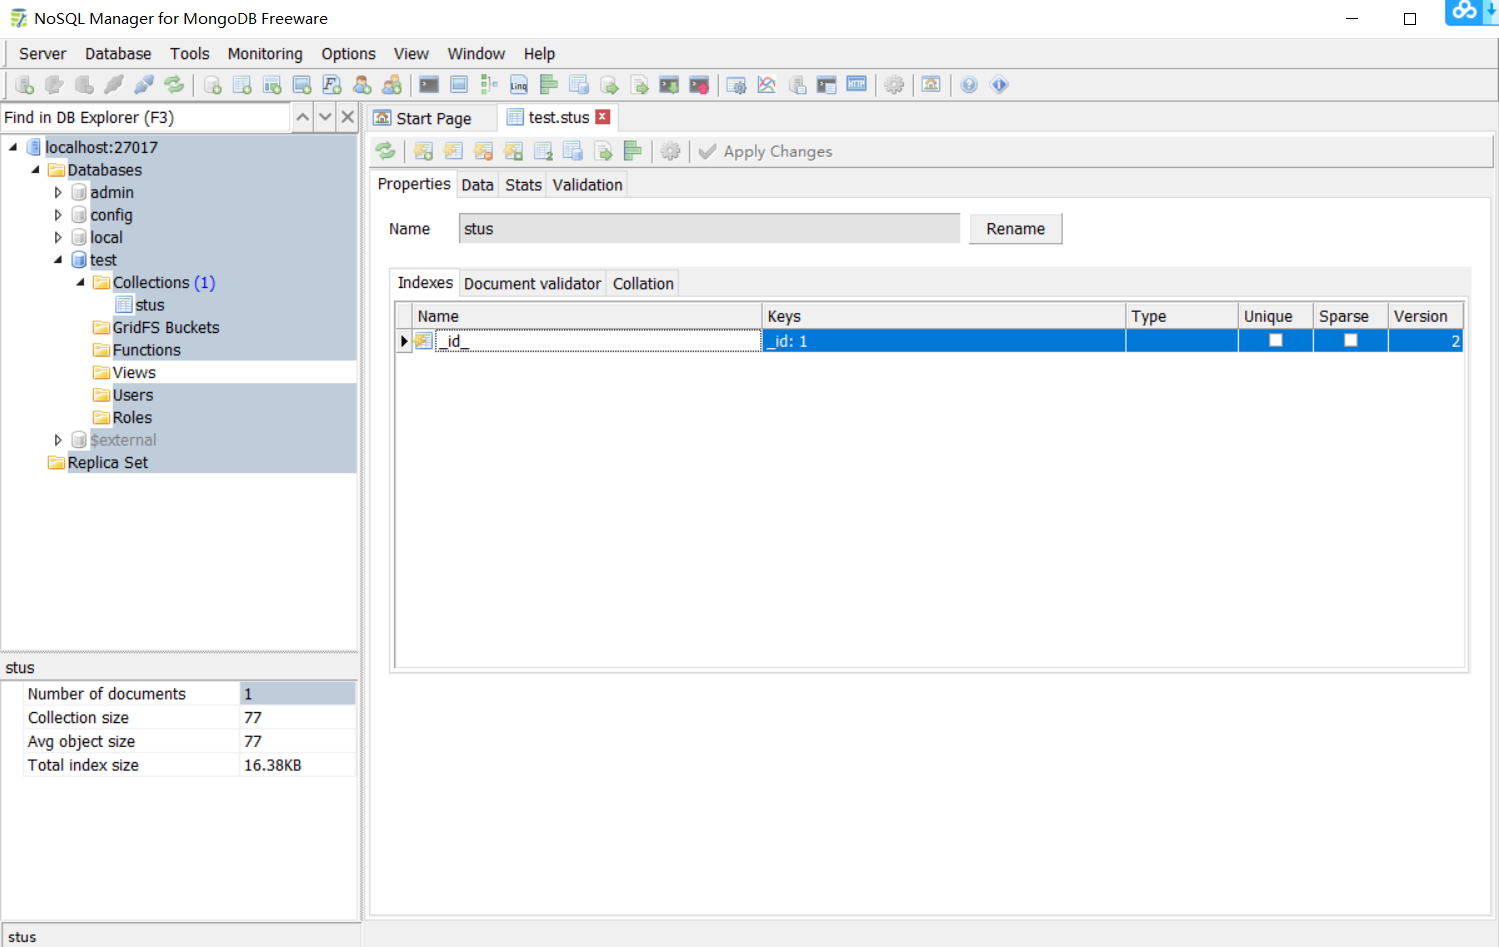Open the Document validator sub-tab

coord(532,284)
